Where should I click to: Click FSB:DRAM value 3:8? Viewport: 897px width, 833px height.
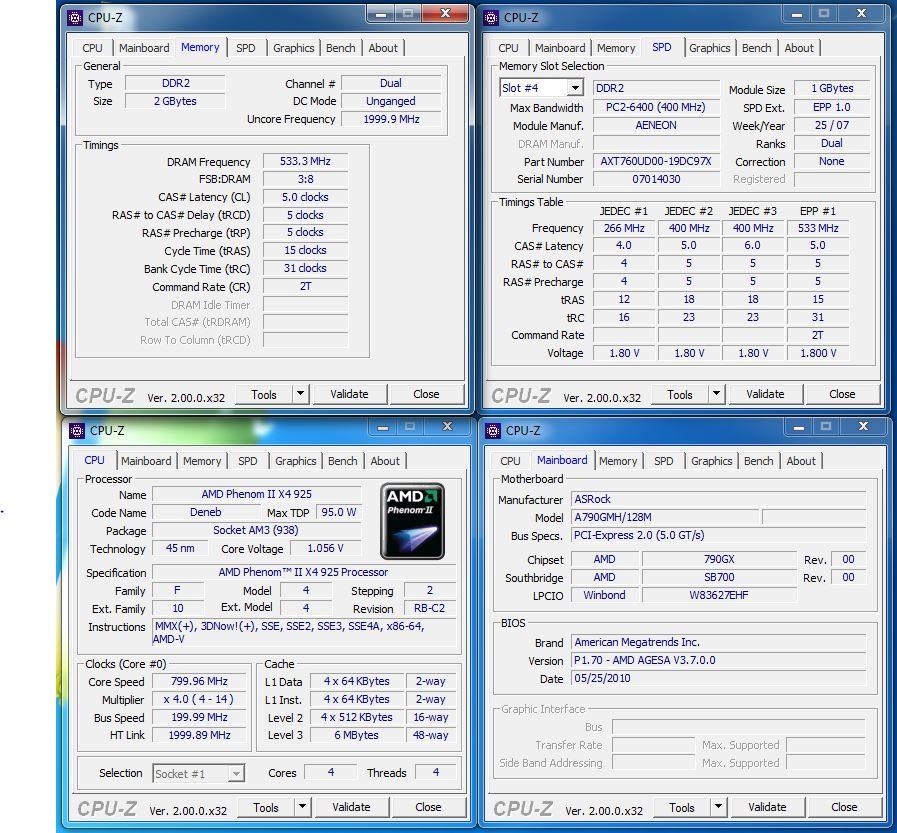coord(305,179)
